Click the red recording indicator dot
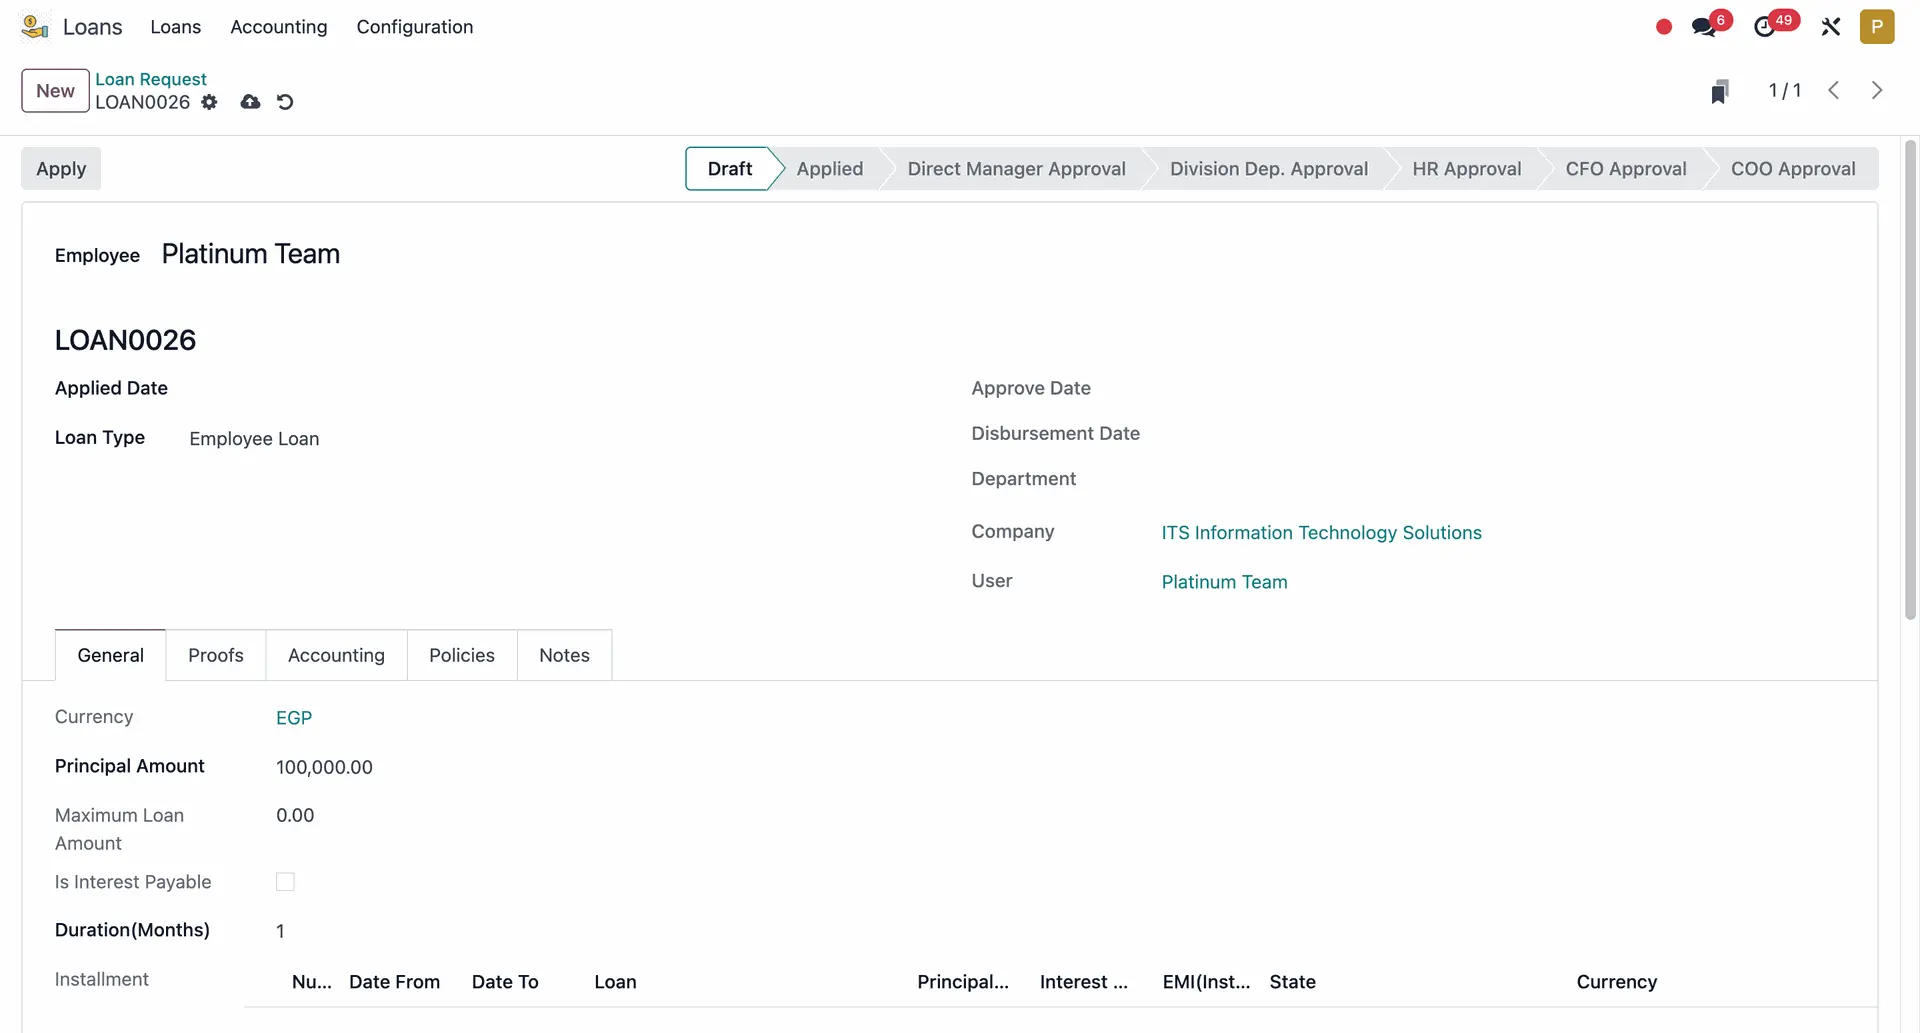Screen dimensions: 1920x1033 click(x=1664, y=27)
